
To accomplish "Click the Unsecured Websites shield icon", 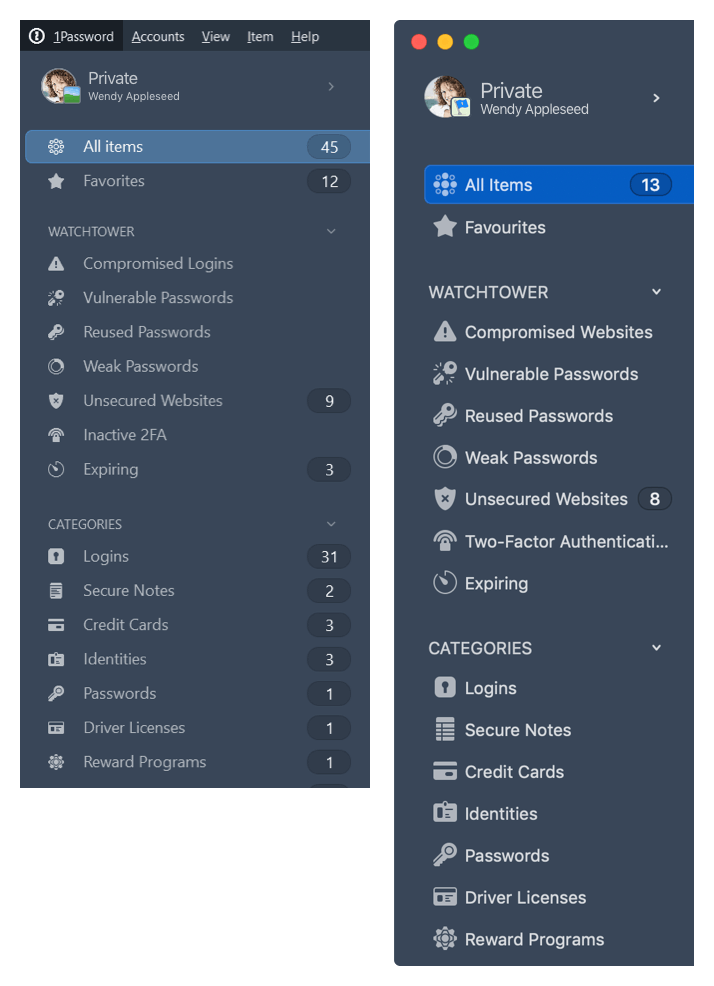I will coord(56,400).
